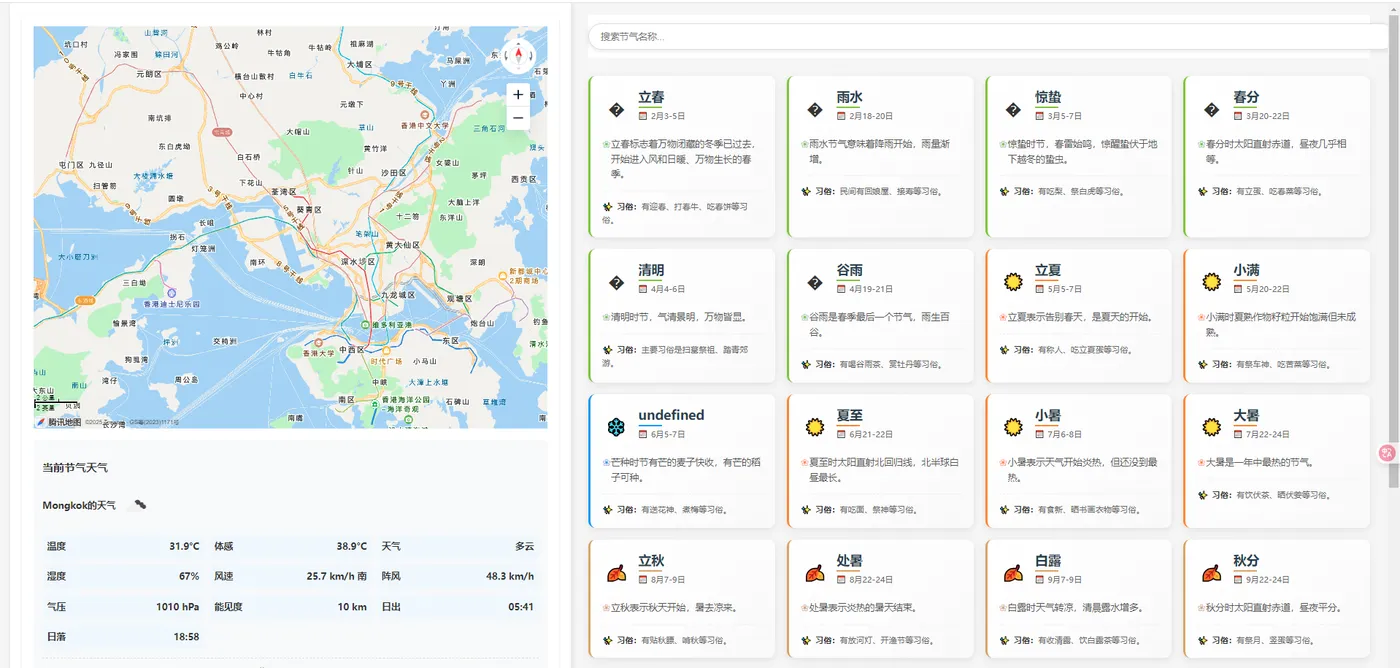The image size is (1400, 668).
Task: Click the sun icon on 夏至 card
Action: point(814,427)
